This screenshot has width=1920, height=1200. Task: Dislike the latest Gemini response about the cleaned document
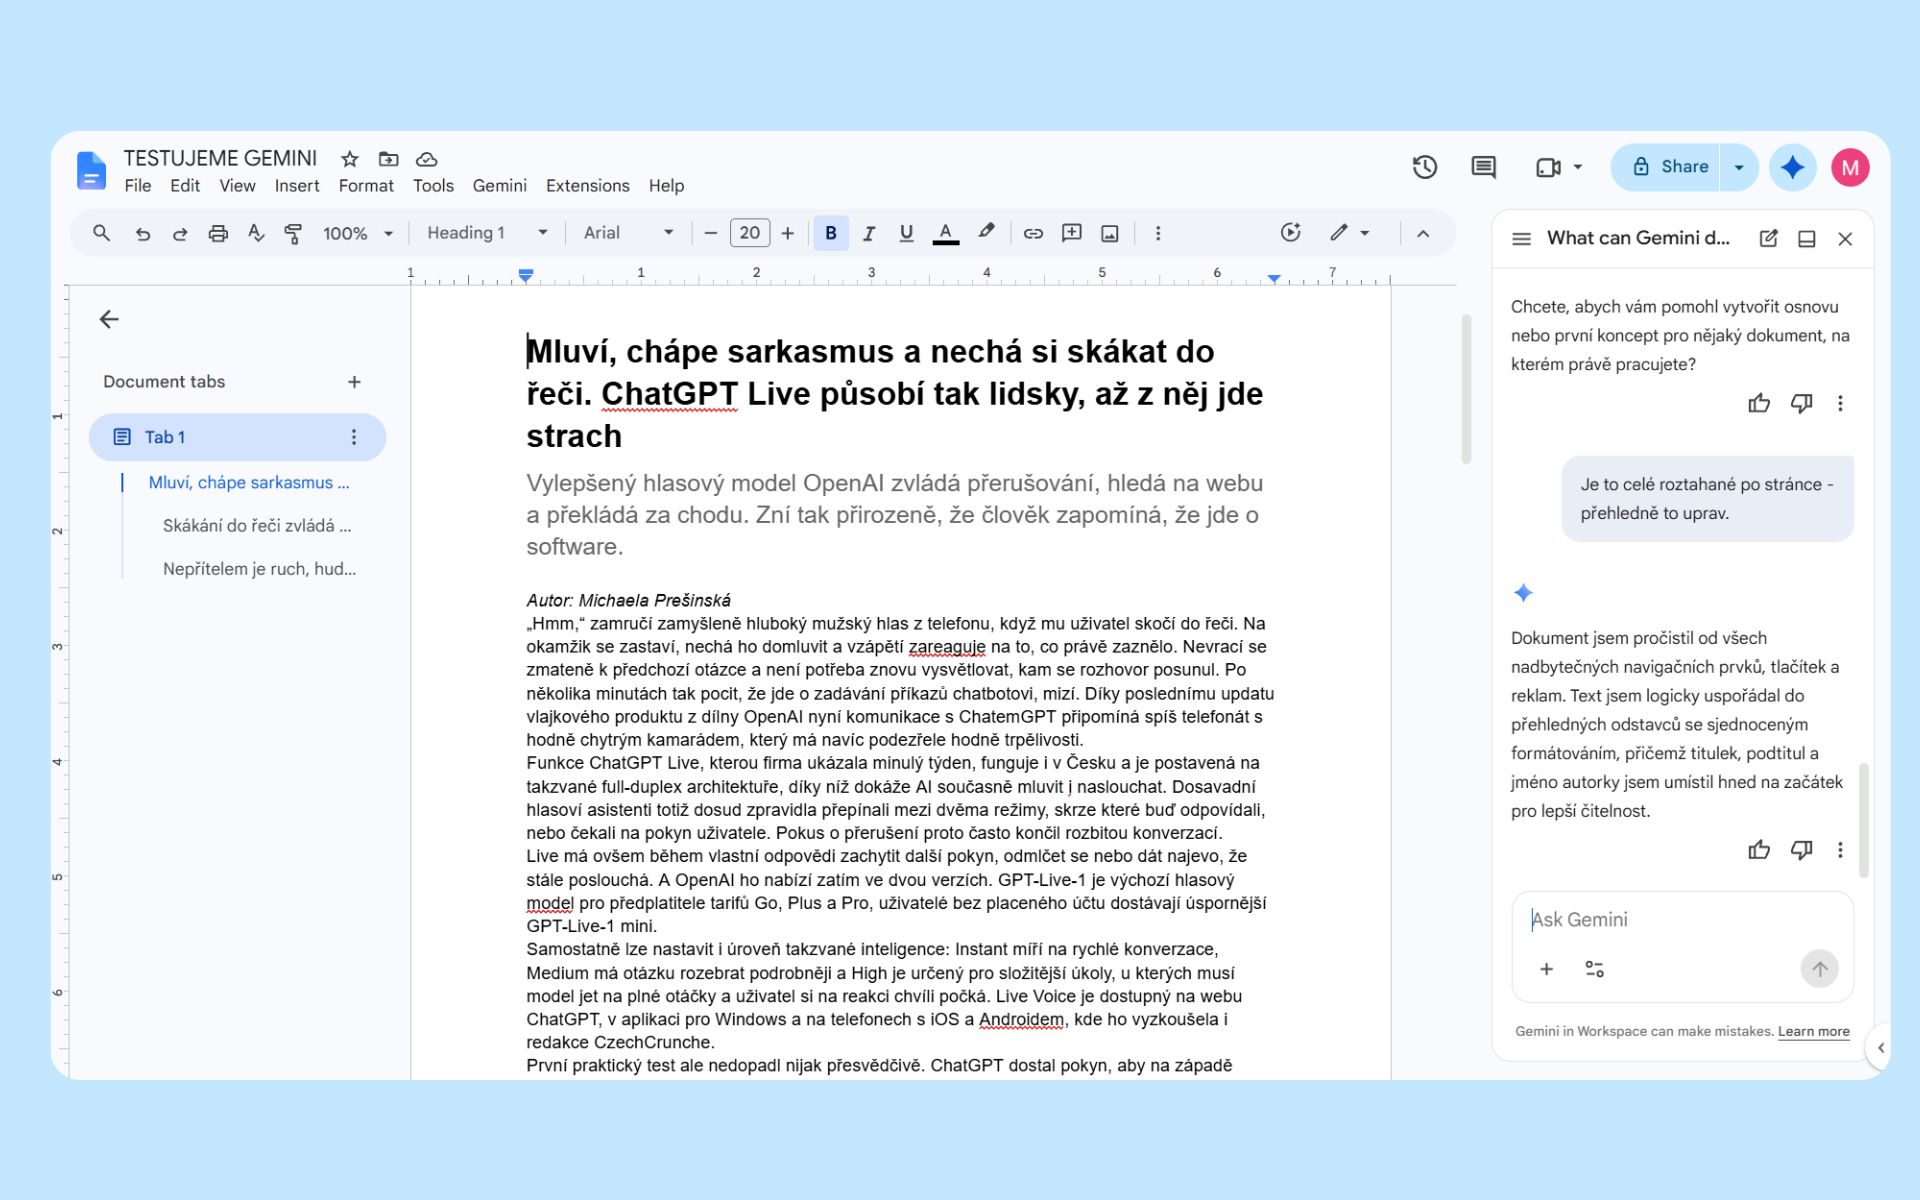point(1801,850)
